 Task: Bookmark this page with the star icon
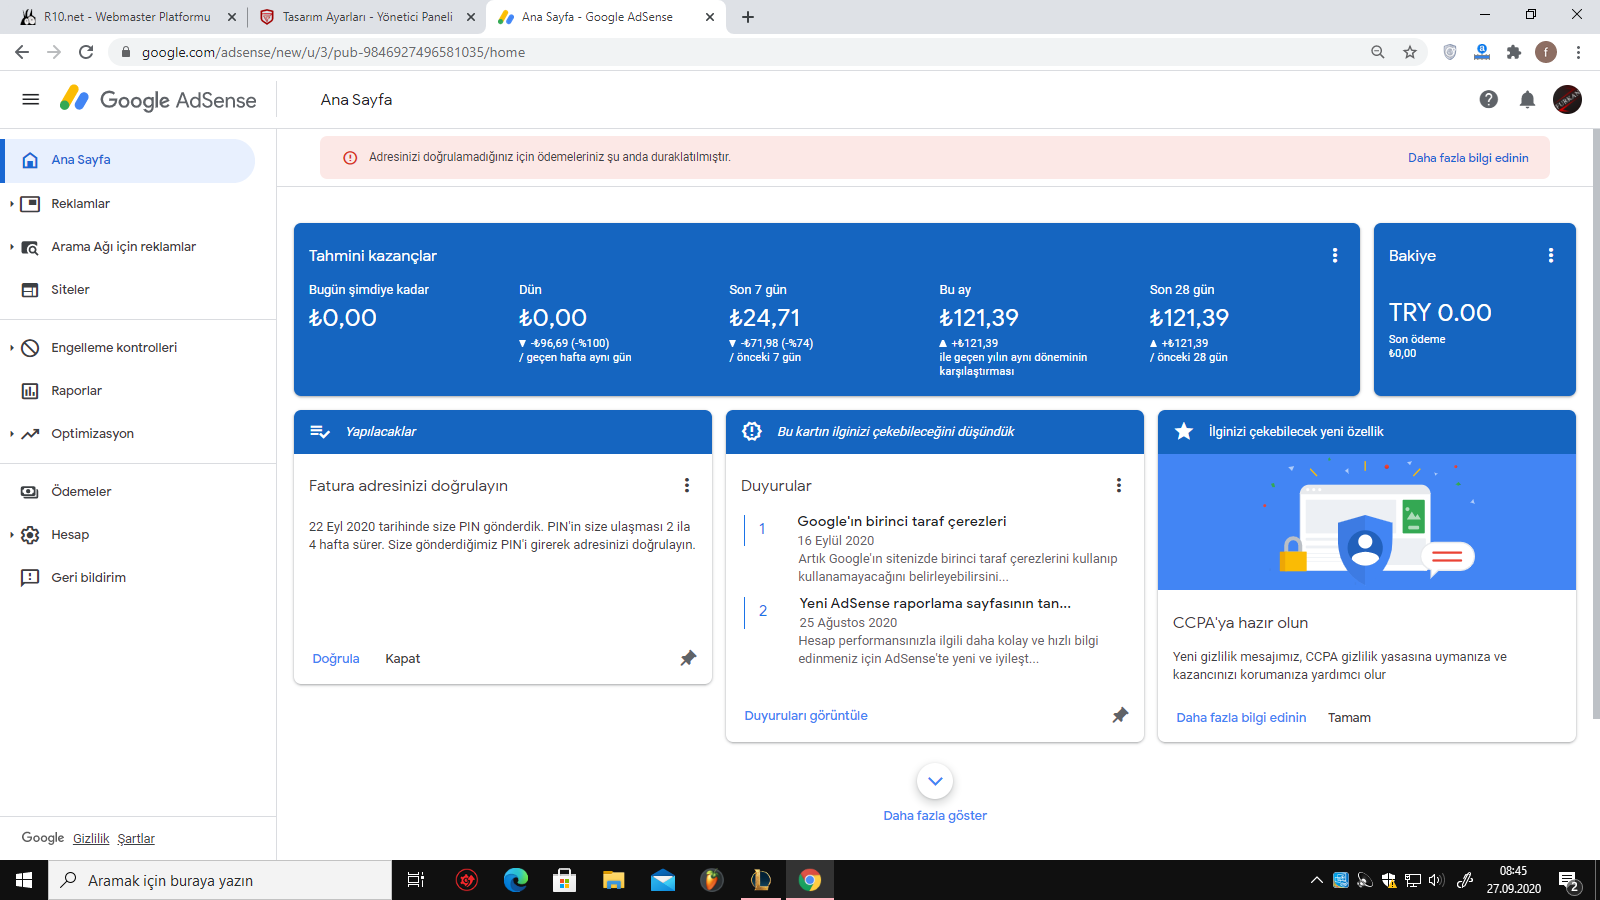tap(1410, 52)
